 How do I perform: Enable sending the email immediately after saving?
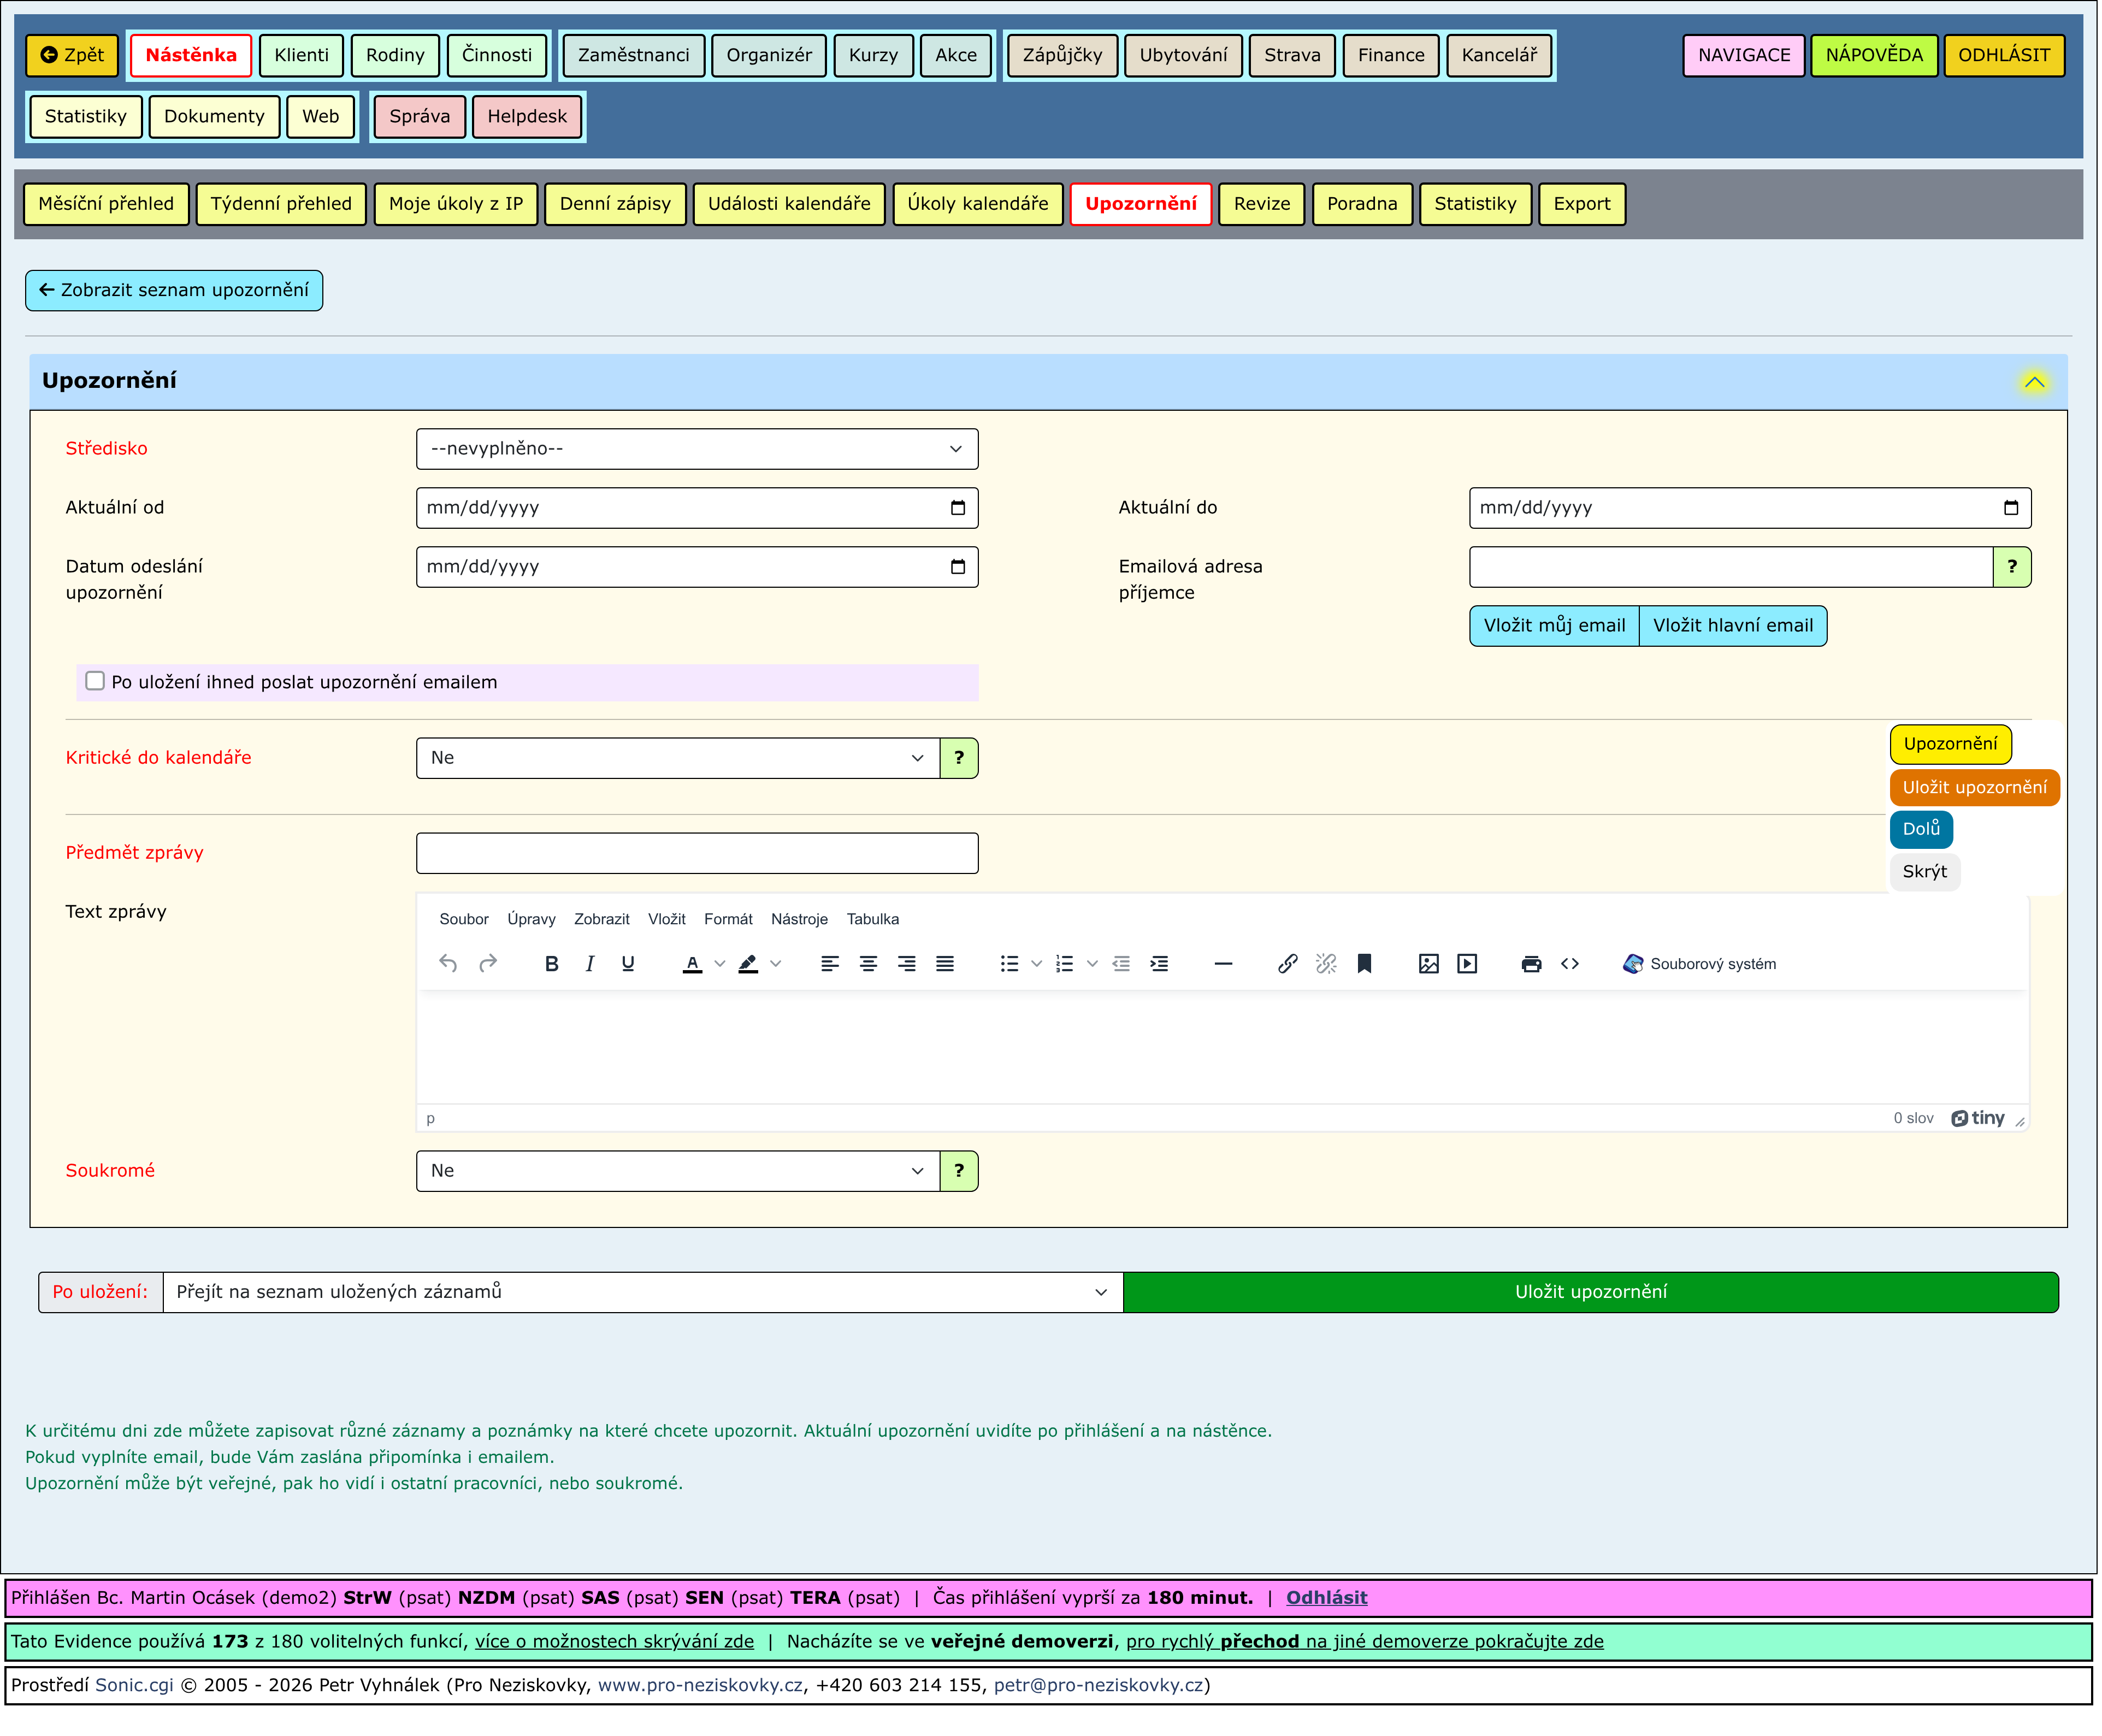pyautogui.click(x=95, y=681)
